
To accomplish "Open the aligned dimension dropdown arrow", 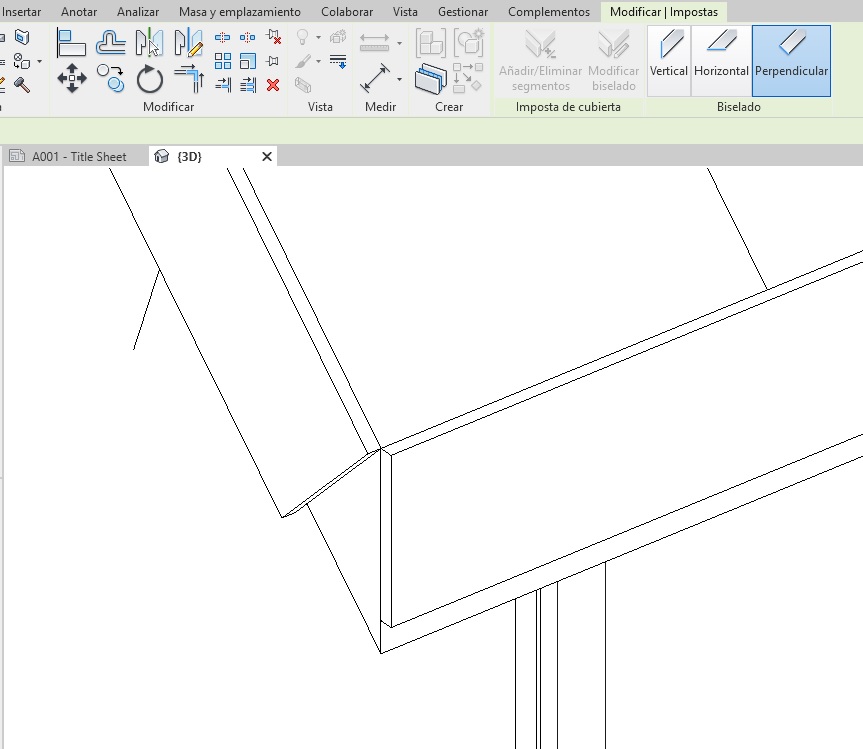I will point(399,78).
